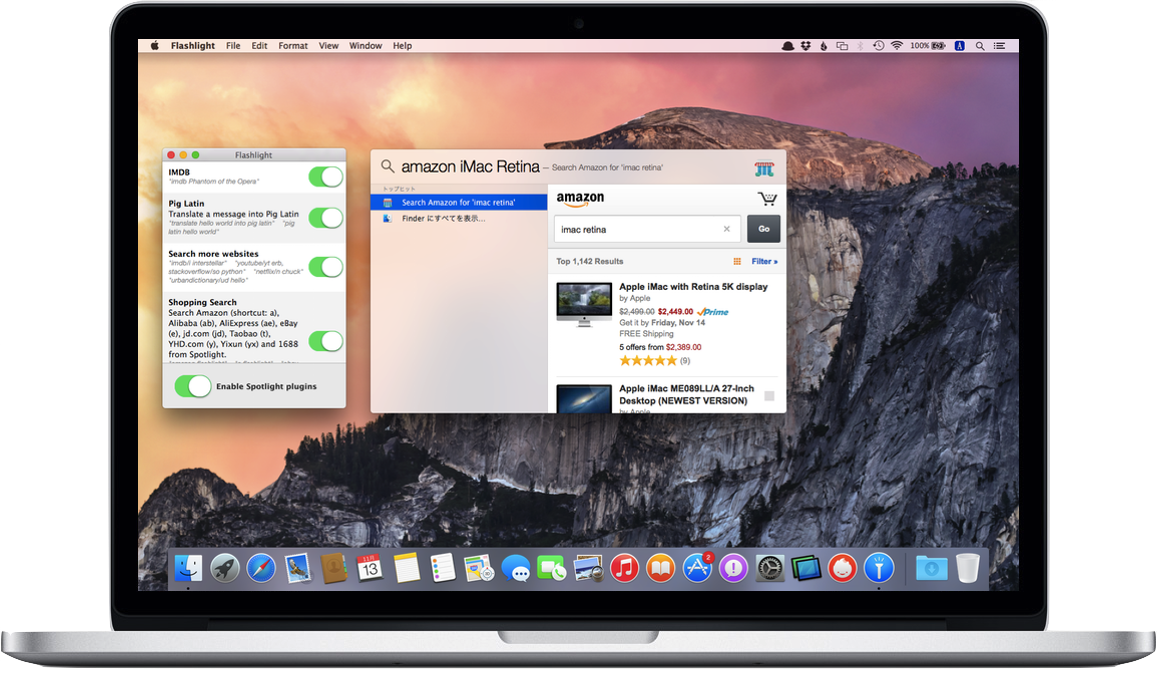Open the Wi-Fi status menu
The image size is (1157, 677).
point(897,46)
